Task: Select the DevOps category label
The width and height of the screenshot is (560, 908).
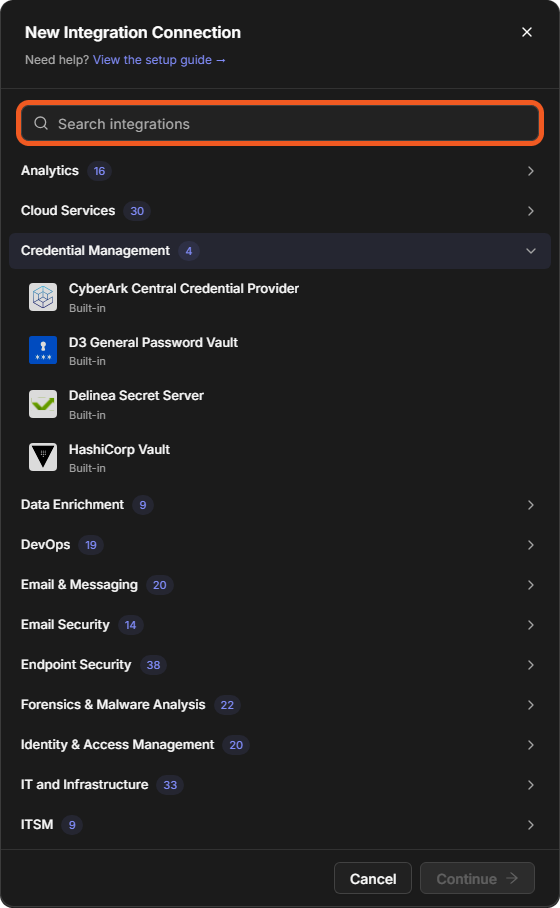Action: coord(45,545)
